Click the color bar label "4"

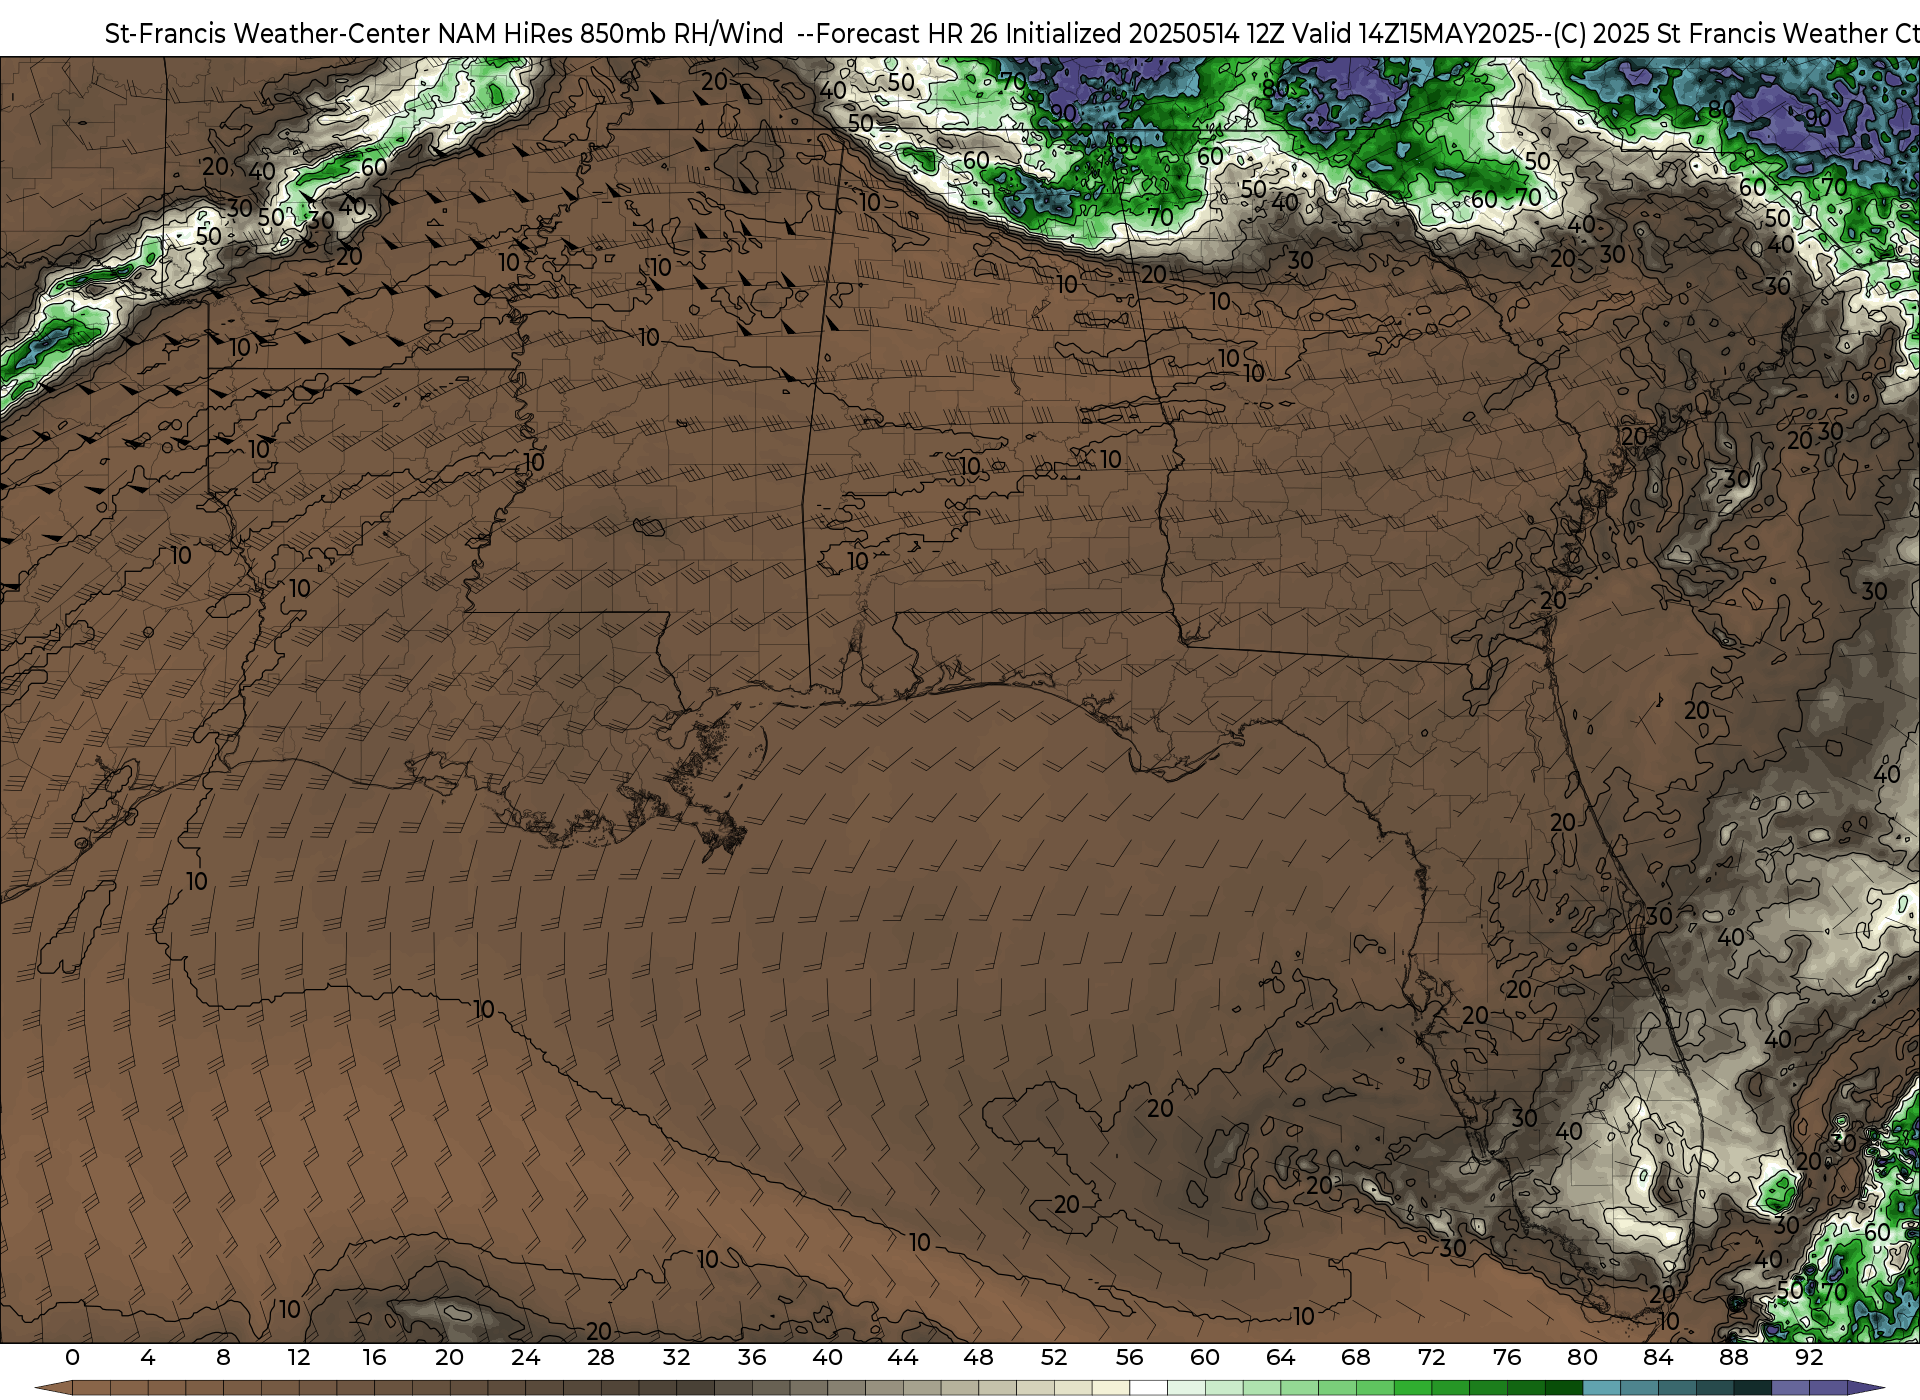click(x=148, y=1358)
